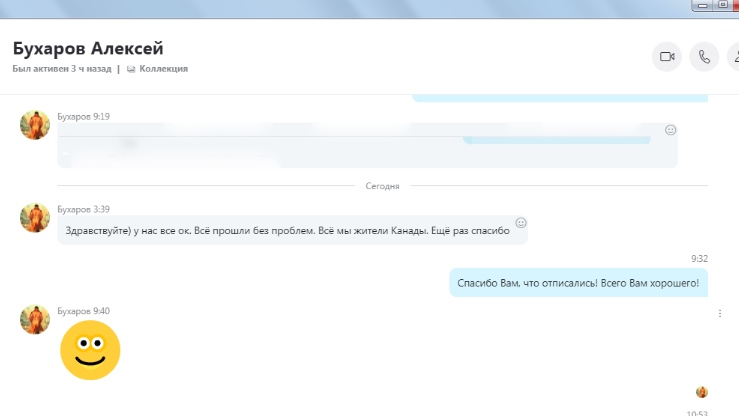React to the blurred 9:19 message
The image size is (739, 416).
[x=671, y=130]
